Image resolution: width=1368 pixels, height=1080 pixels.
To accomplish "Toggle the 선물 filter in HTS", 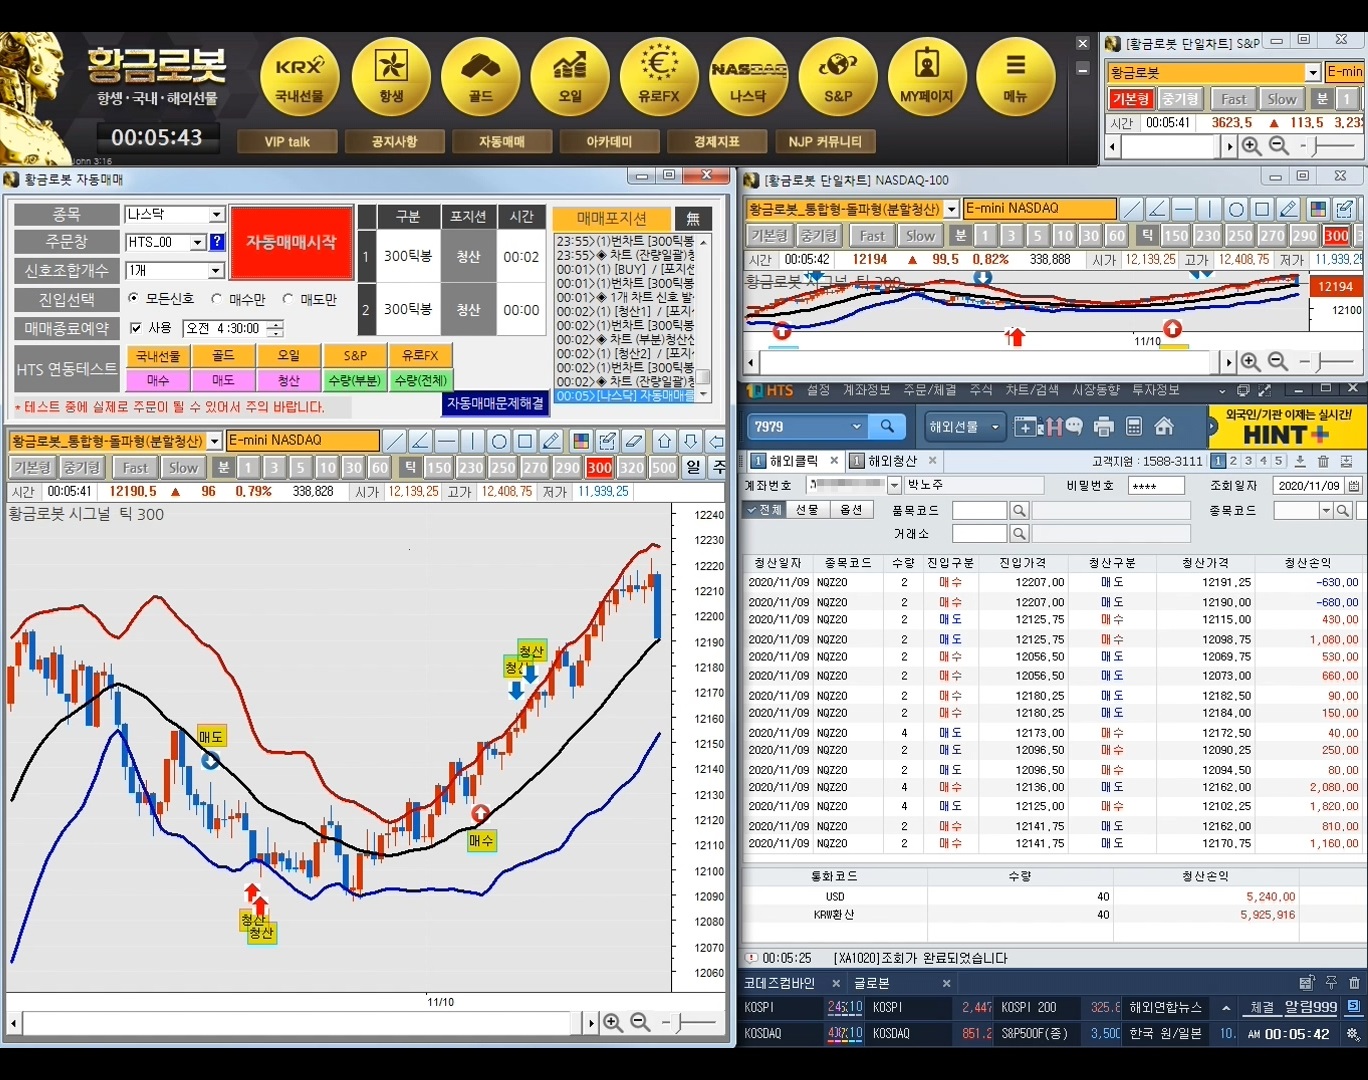I will coord(807,510).
